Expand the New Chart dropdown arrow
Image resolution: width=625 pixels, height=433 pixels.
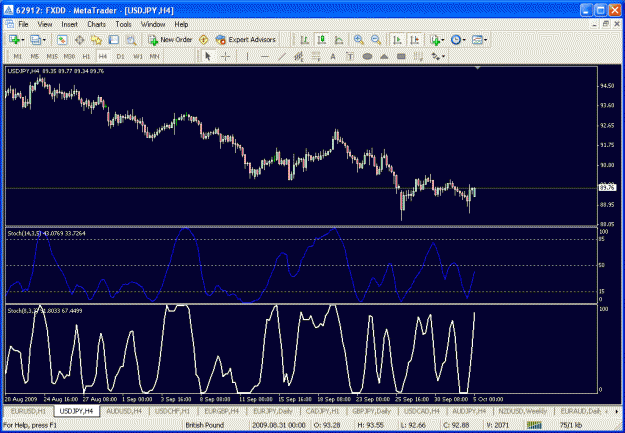(x=23, y=40)
